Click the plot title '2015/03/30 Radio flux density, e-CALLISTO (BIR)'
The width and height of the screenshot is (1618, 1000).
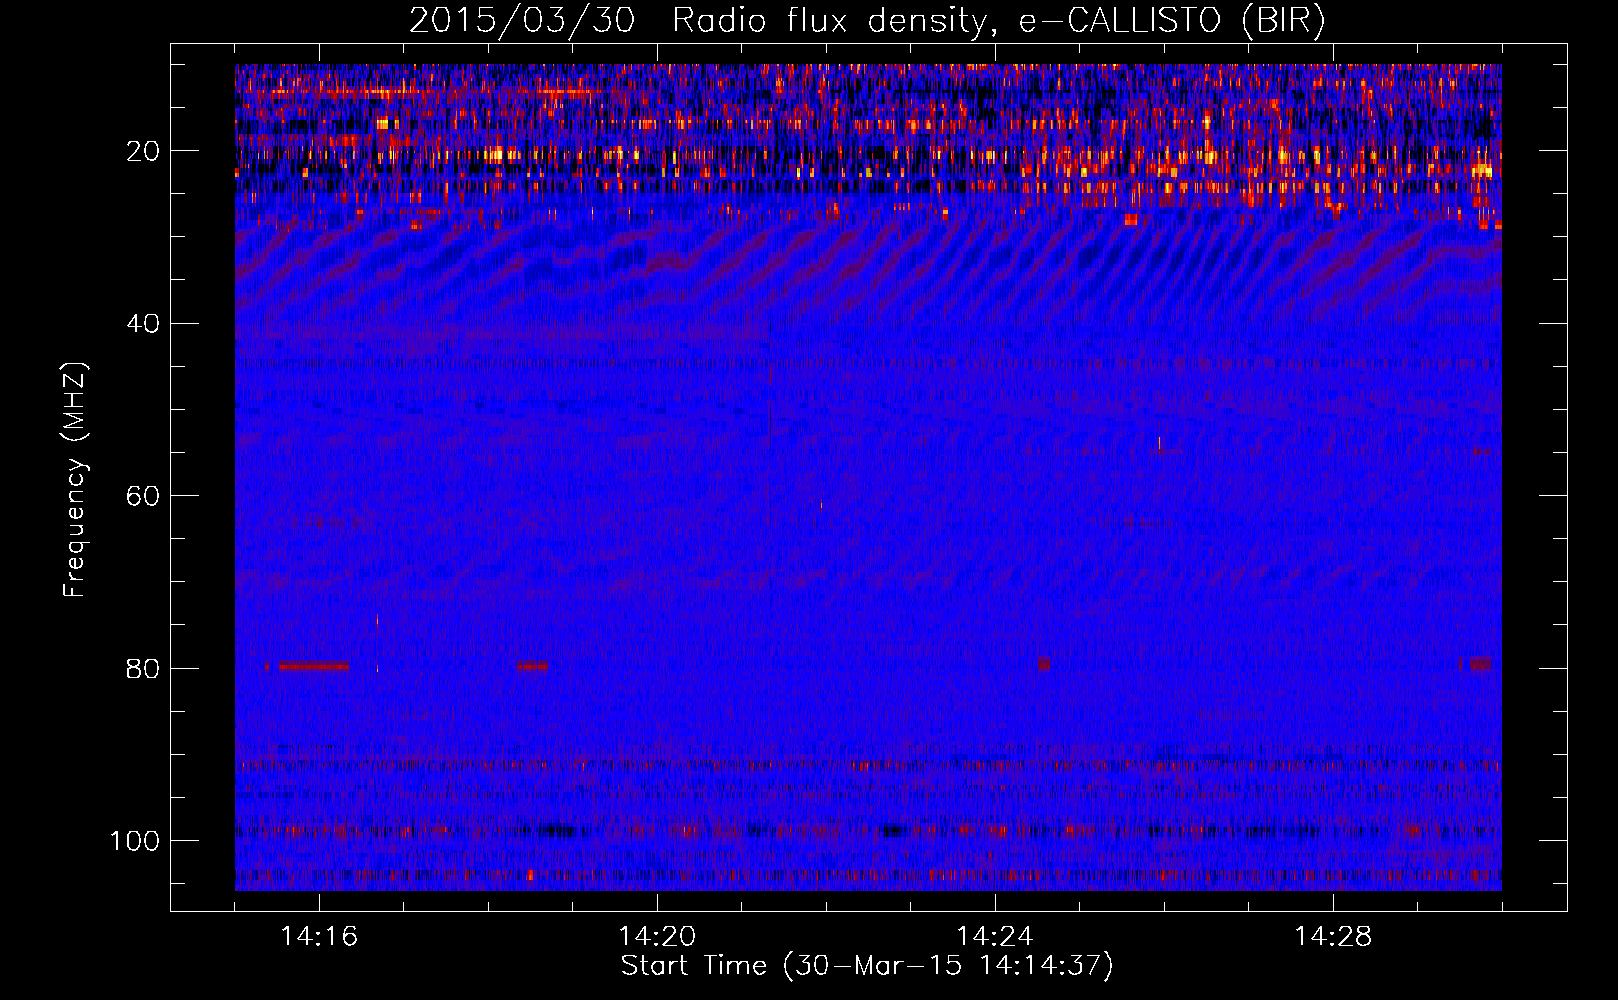click(x=867, y=21)
